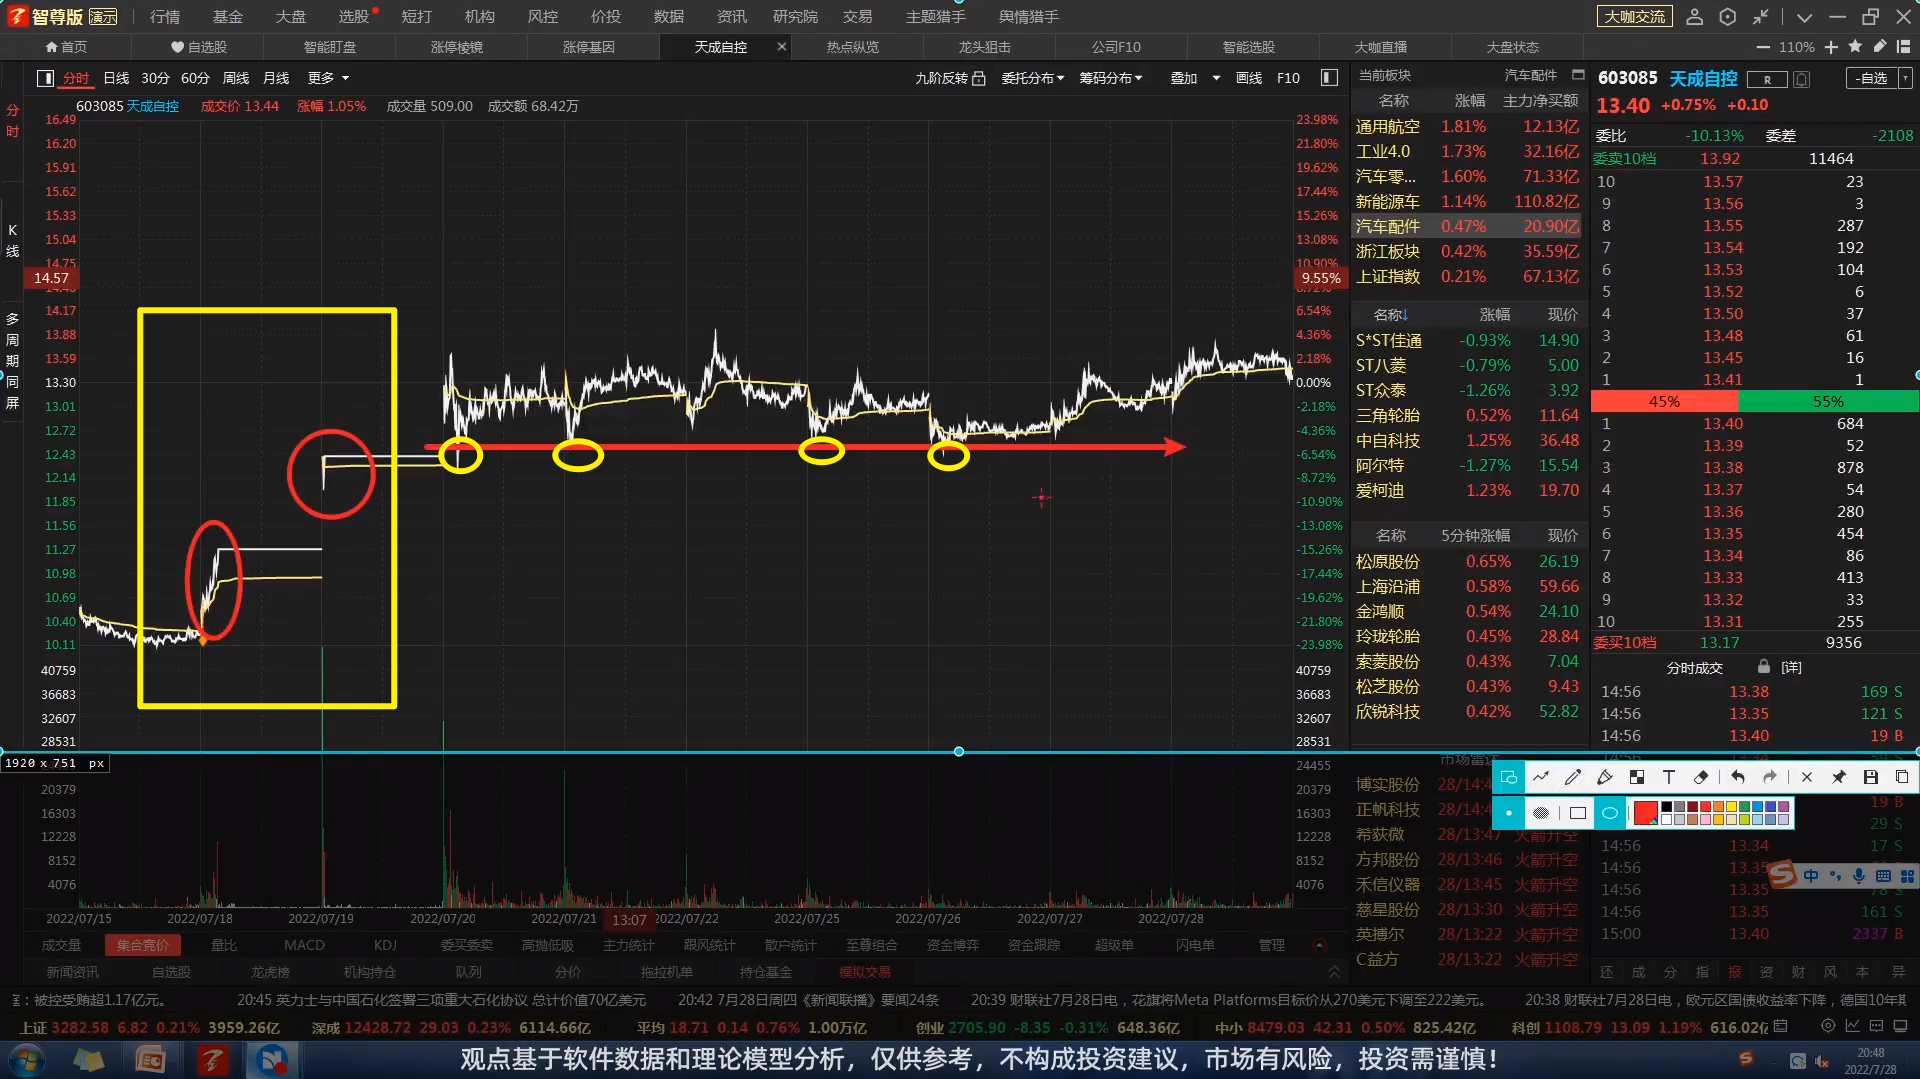
Task: Switch to 日线 daily chart
Action: click(x=116, y=78)
